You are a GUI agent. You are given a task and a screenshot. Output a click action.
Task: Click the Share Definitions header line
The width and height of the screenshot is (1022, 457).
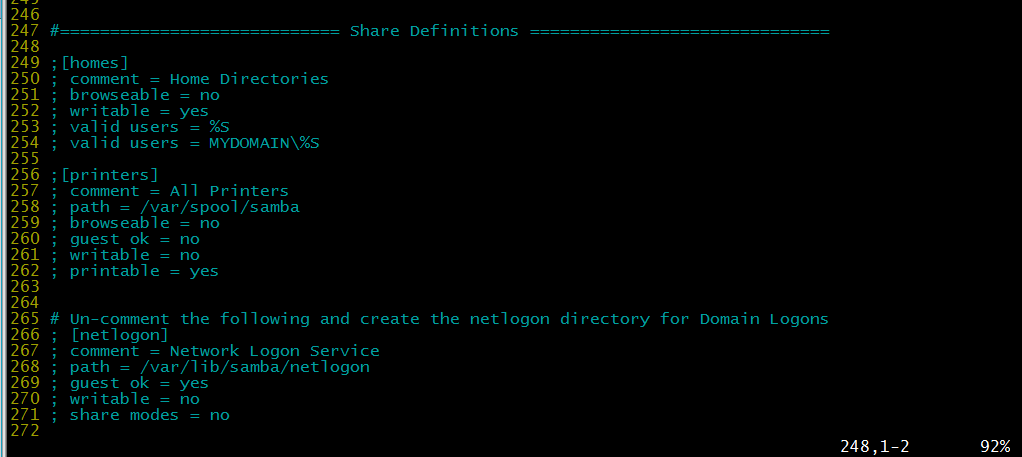tap(440, 31)
